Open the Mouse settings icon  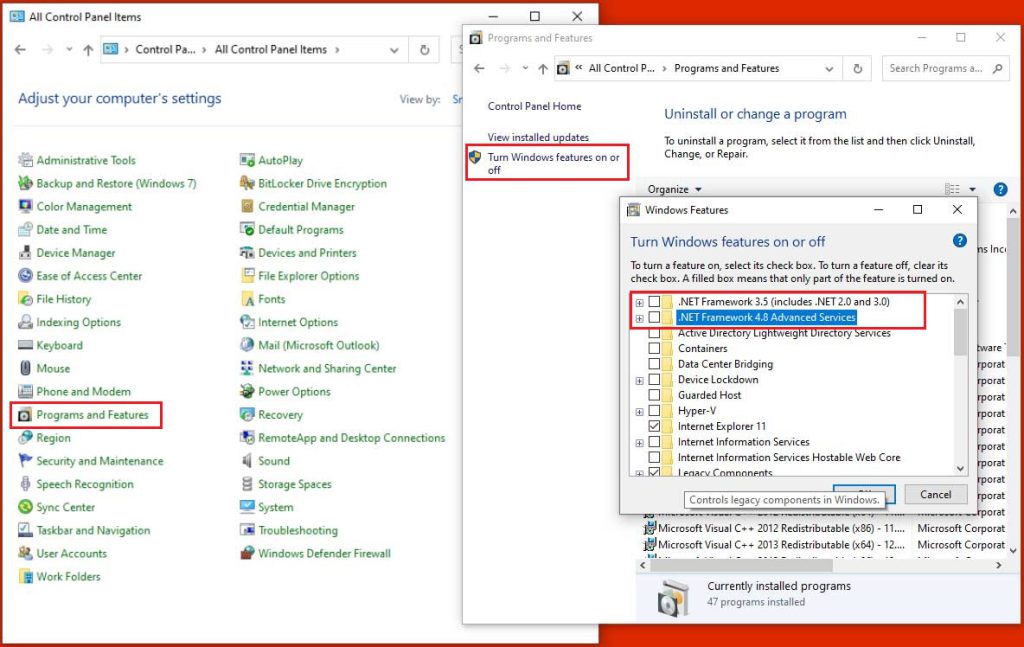(25, 368)
